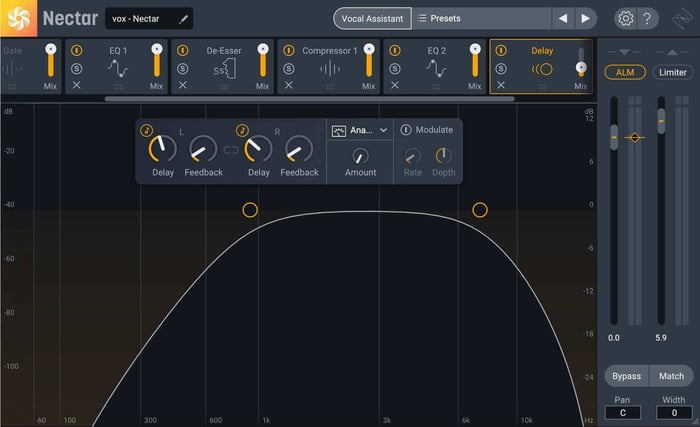Click the gain match diamond marker
Viewport: 700px width, 427px height.
pos(635,138)
